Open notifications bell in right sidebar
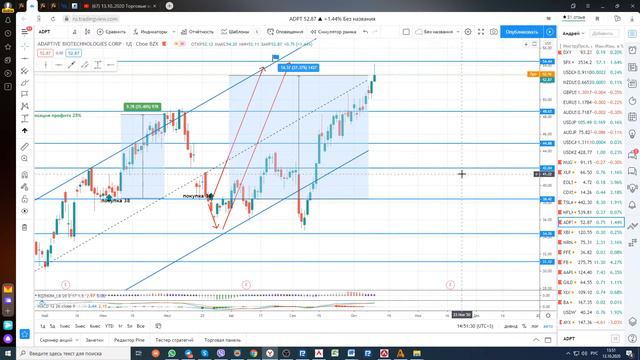This screenshot has height=360, width=640. coord(632,205)
